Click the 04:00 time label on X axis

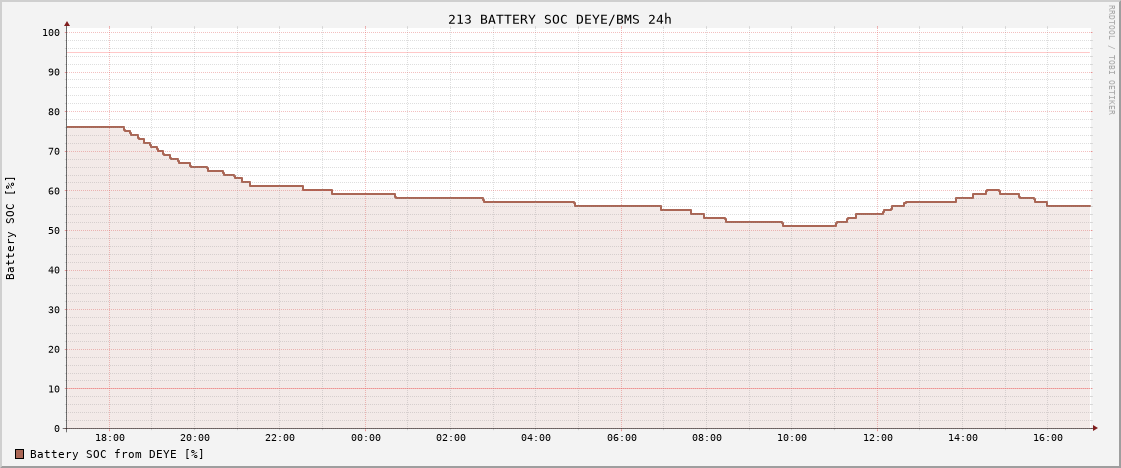point(536,438)
